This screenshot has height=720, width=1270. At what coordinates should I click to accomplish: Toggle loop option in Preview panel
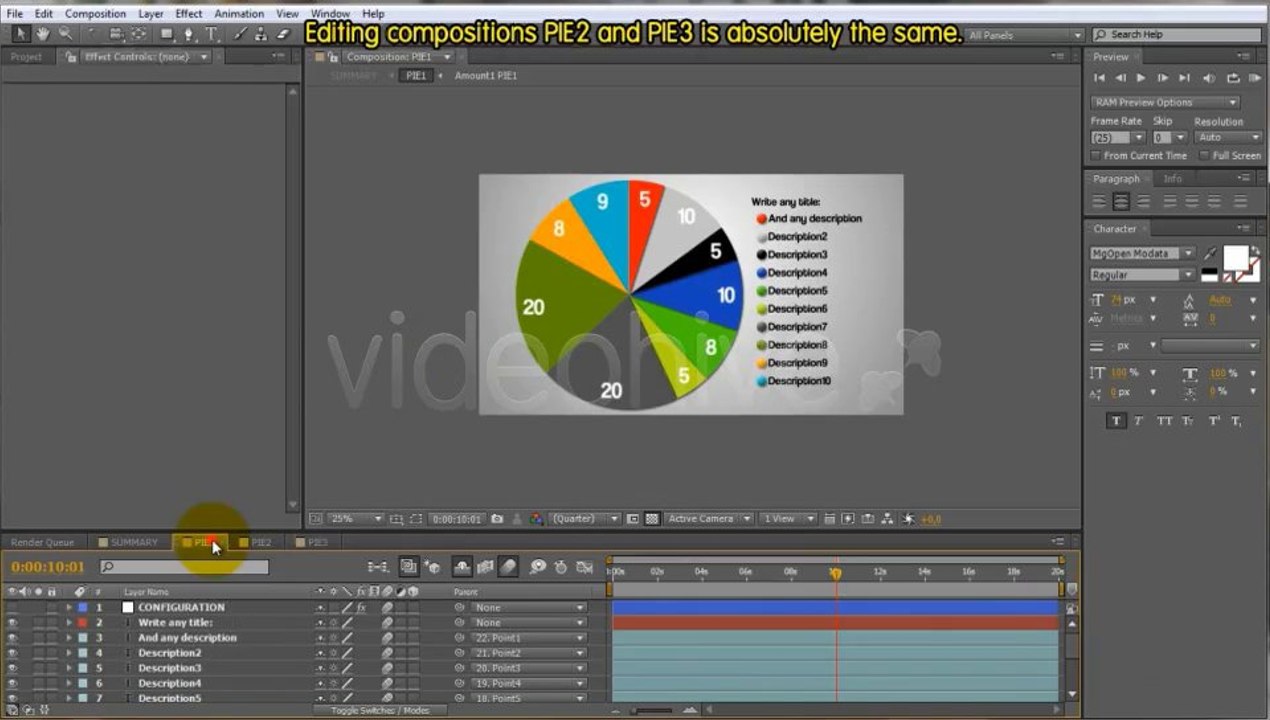click(1233, 78)
